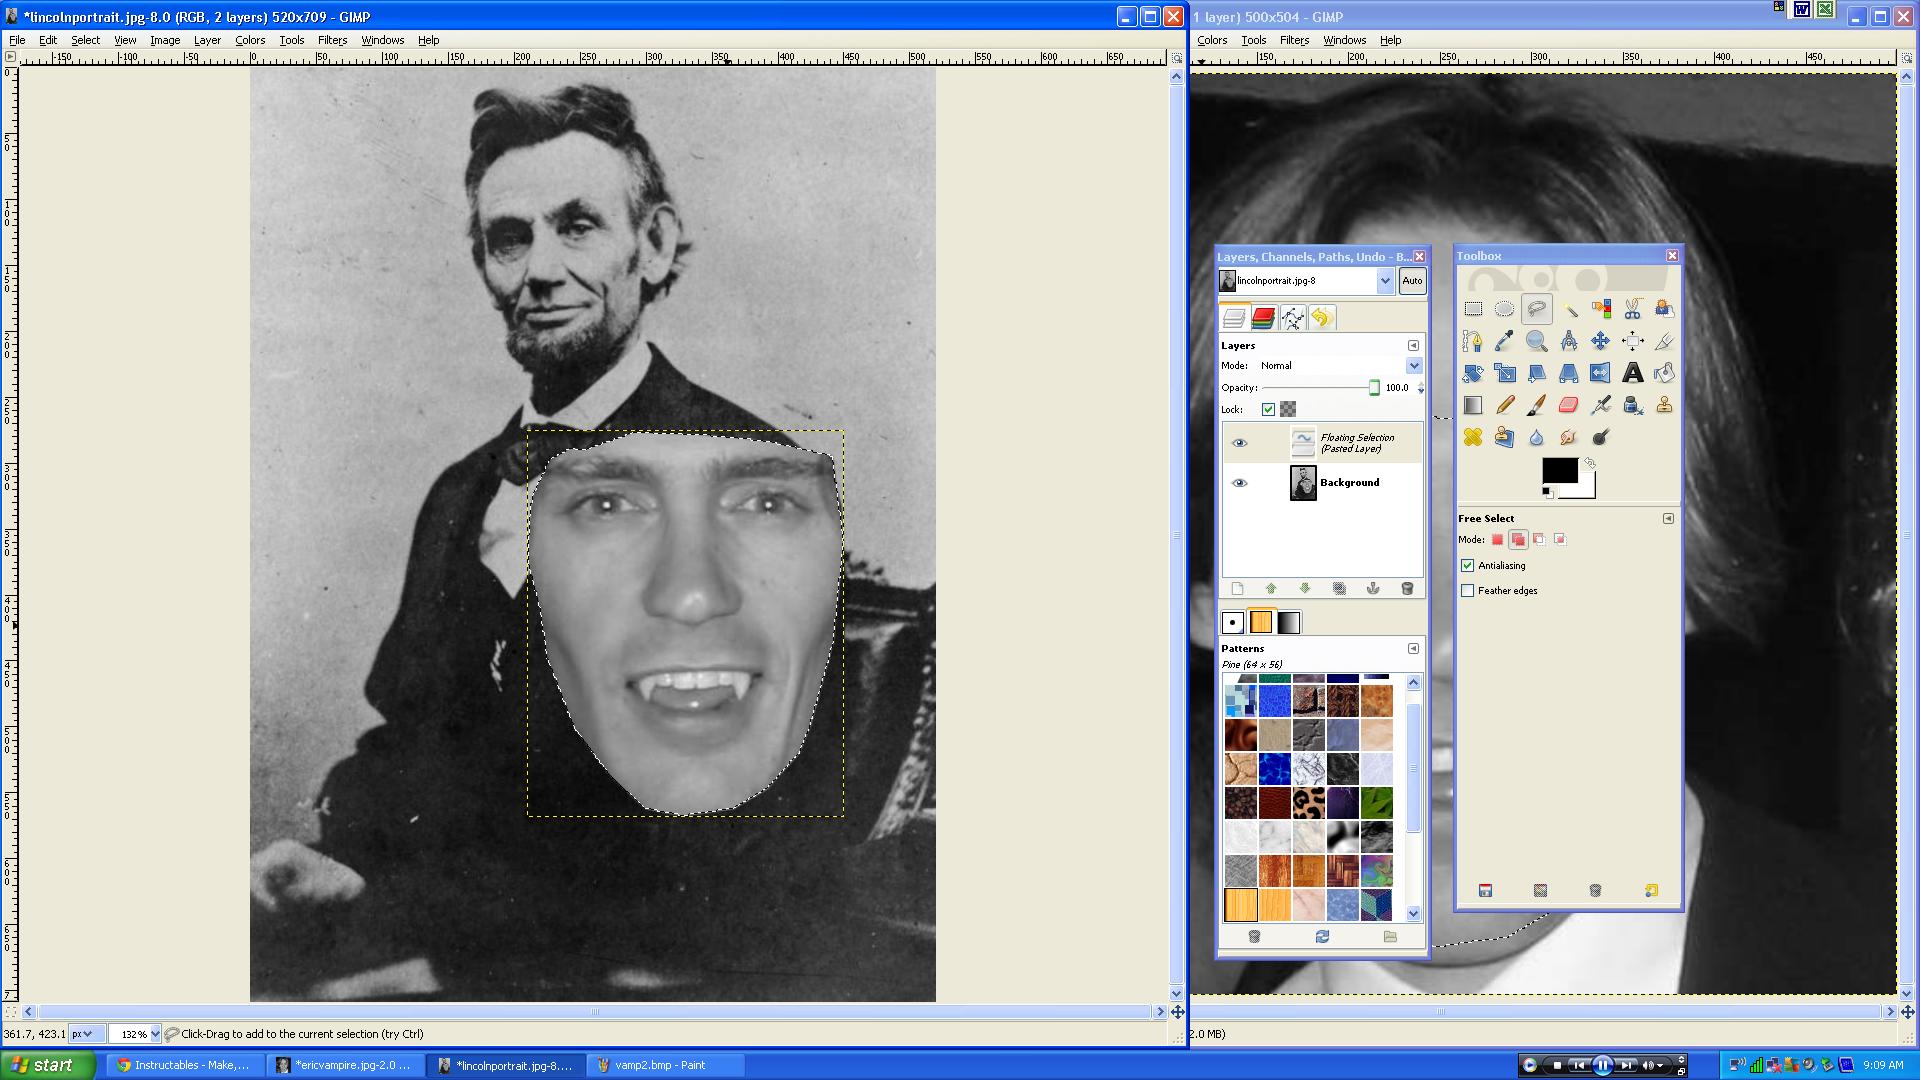Select the Ellipse Select tool
1920x1080 pixels.
tap(1504, 309)
